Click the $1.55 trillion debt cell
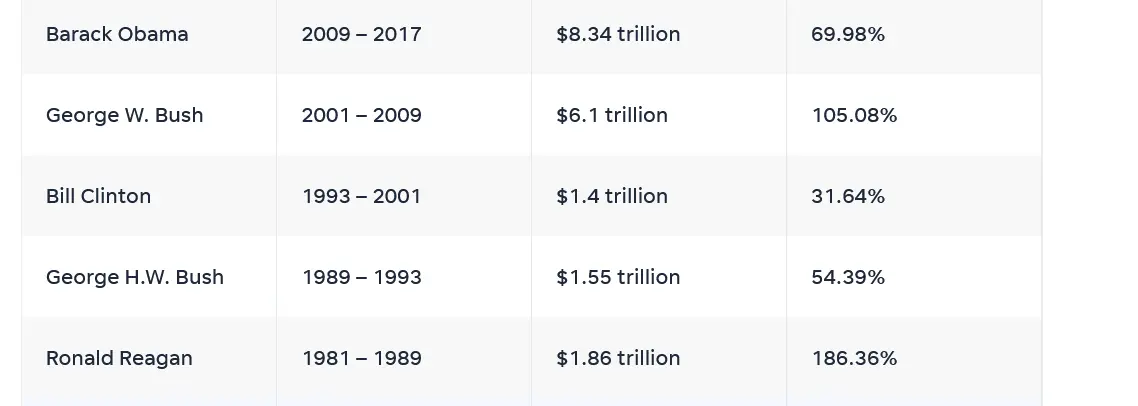 (618, 277)
